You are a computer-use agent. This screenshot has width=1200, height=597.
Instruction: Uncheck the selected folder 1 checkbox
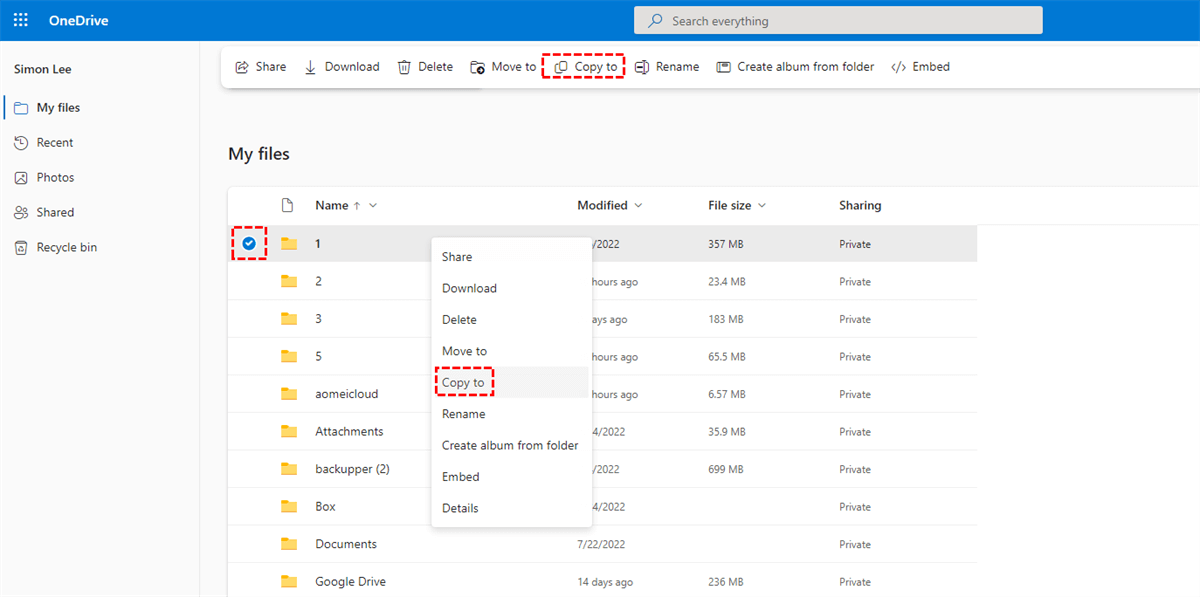[x=249, y=243]
